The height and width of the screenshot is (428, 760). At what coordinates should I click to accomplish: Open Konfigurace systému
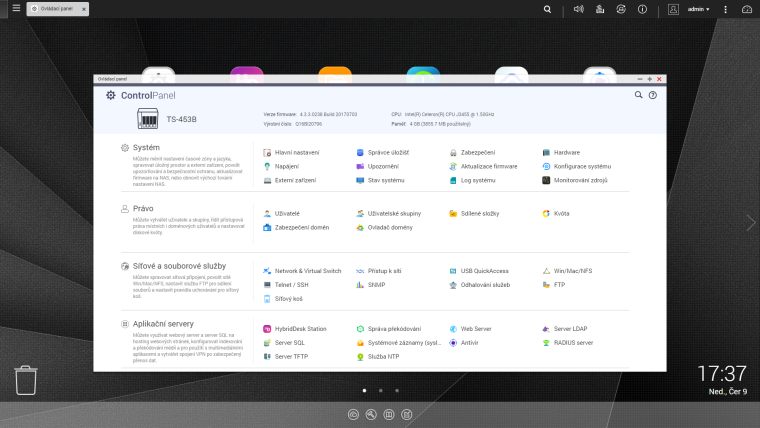click(x=577, y=166)
